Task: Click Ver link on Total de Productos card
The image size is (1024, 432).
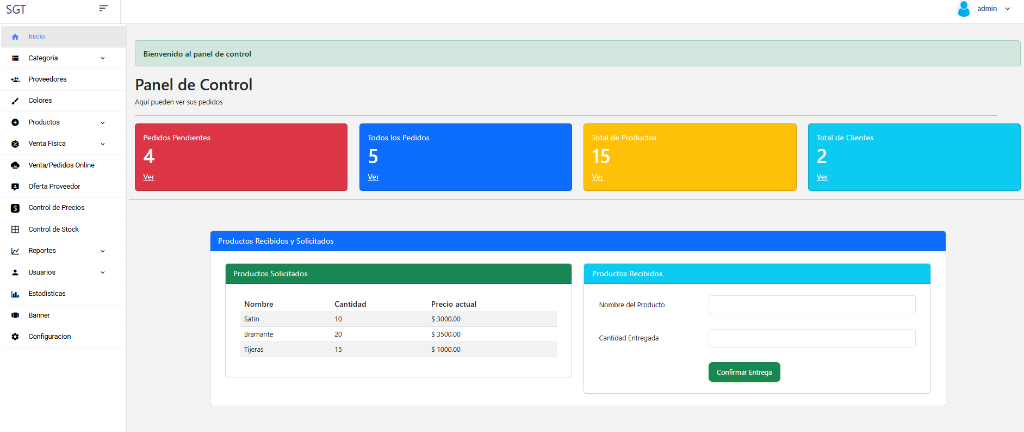Action: pyautogui.click(x=597, y=177)
